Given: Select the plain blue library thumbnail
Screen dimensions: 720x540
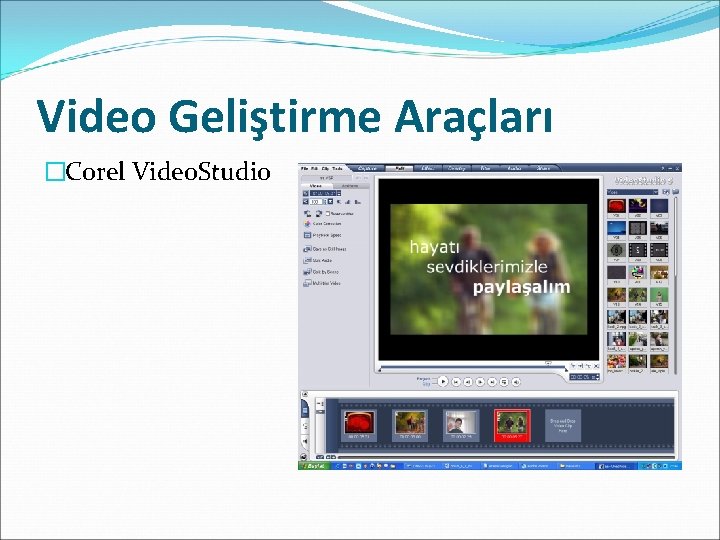Looking at the screenshot, I should 658,206.
